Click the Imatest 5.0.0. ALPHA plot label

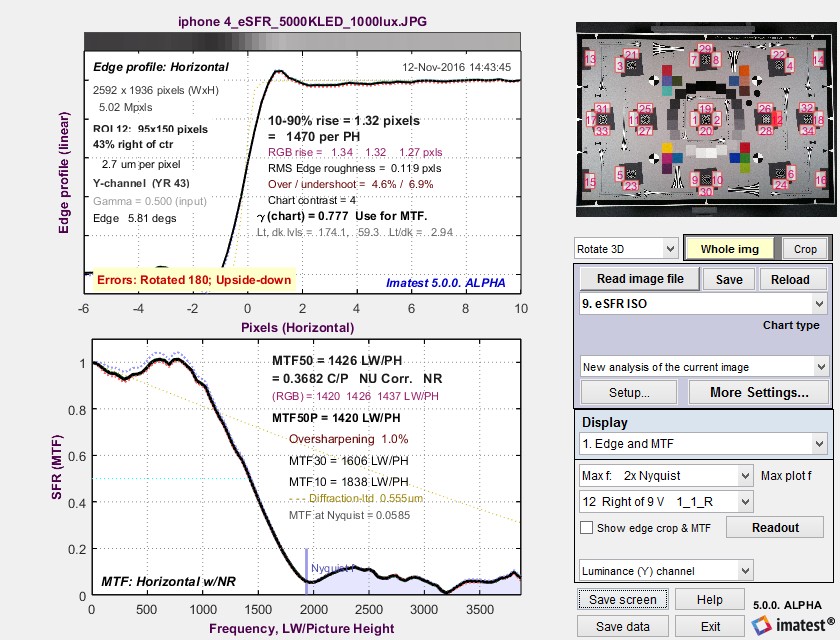445,283
